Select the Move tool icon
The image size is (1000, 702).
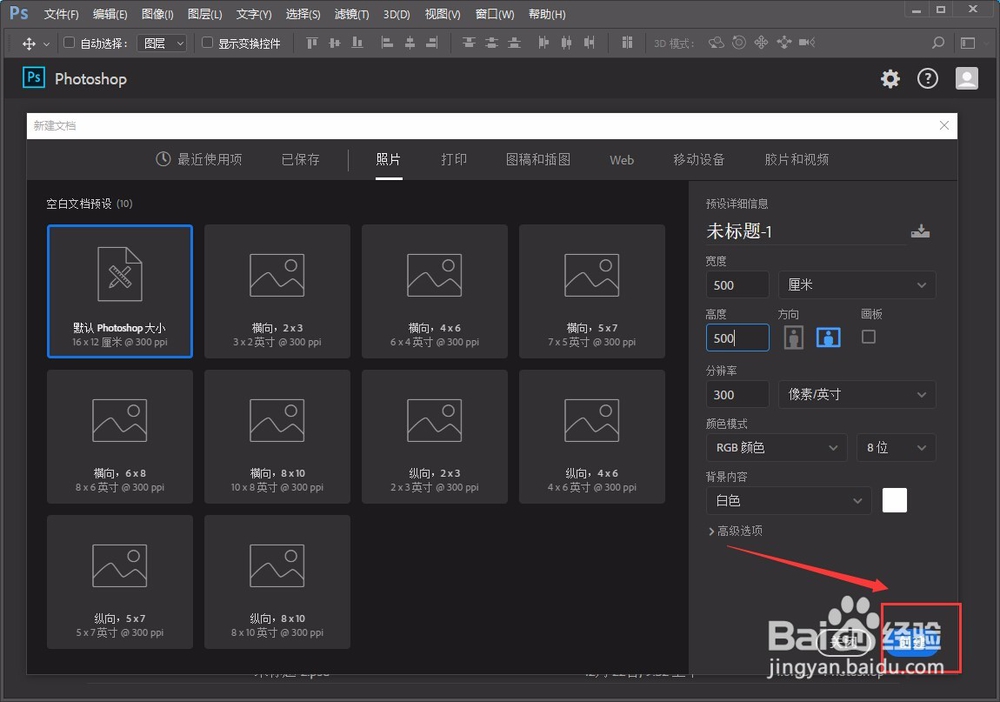click(29, 43)
